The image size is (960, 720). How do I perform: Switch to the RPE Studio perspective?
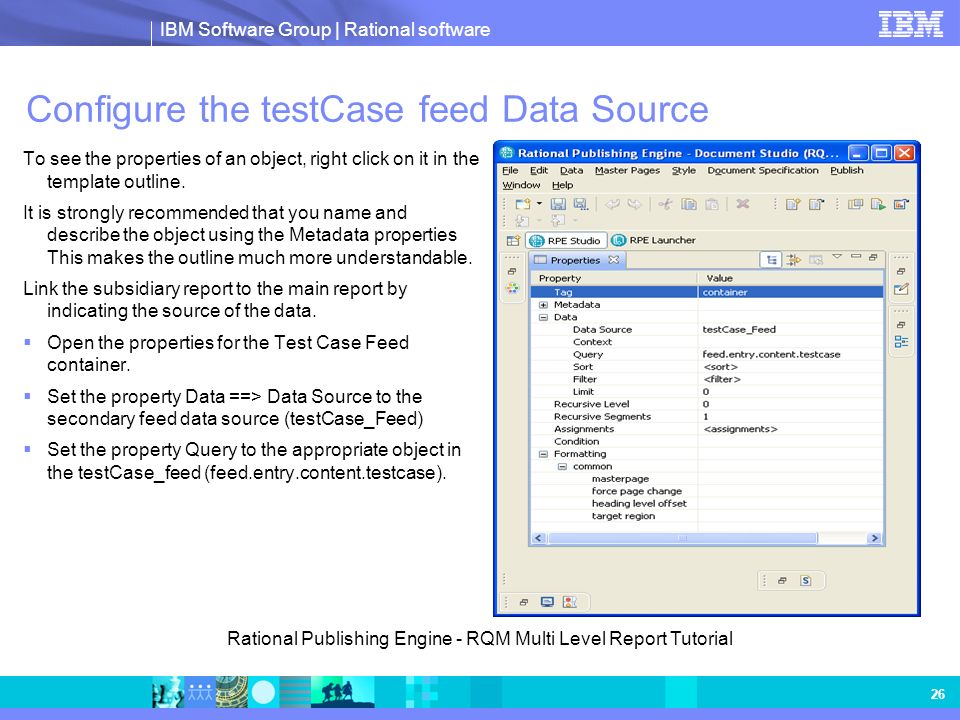(x=566, y=241)
